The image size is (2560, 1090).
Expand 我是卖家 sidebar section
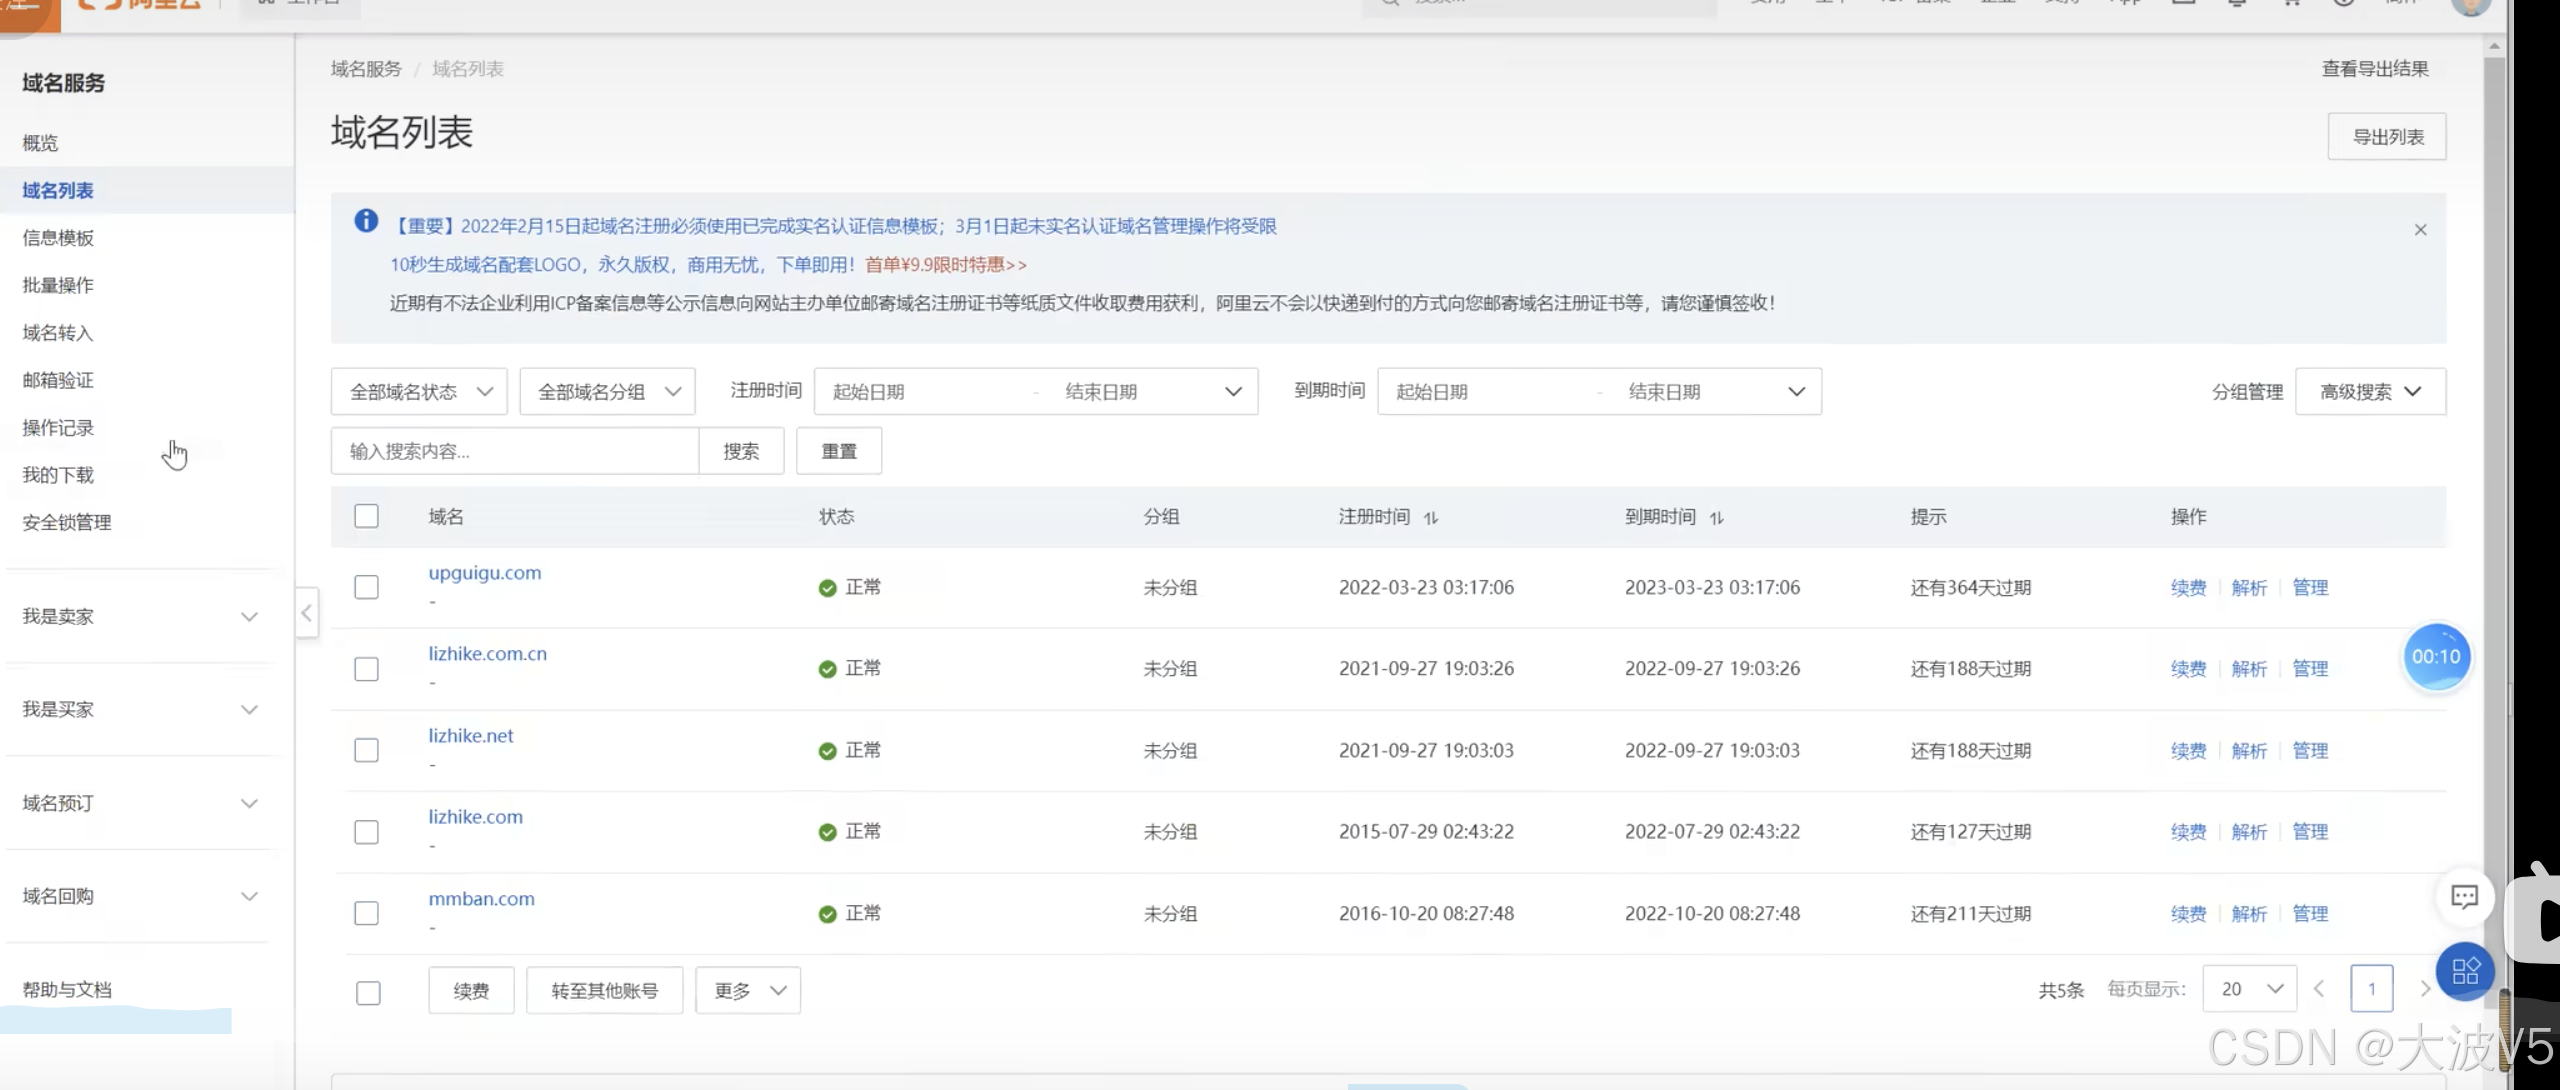(140, 616)
